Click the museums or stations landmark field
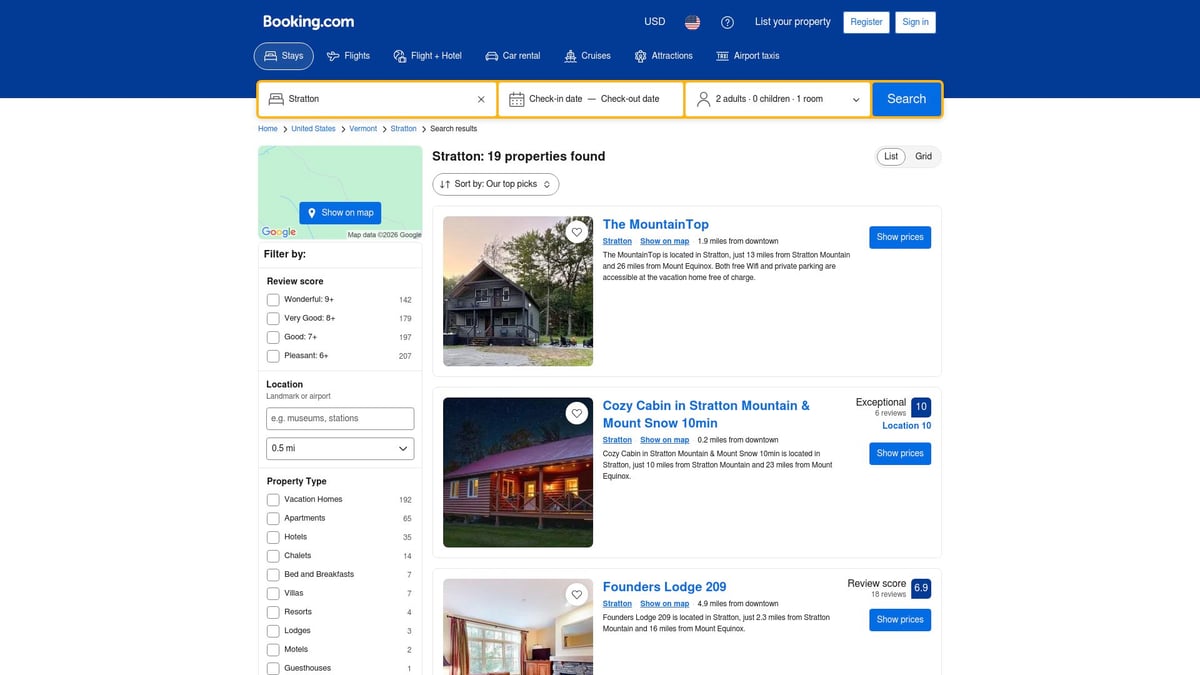Image resolution: width=1200 pixels, height=675 pixels. pos(339,418)
